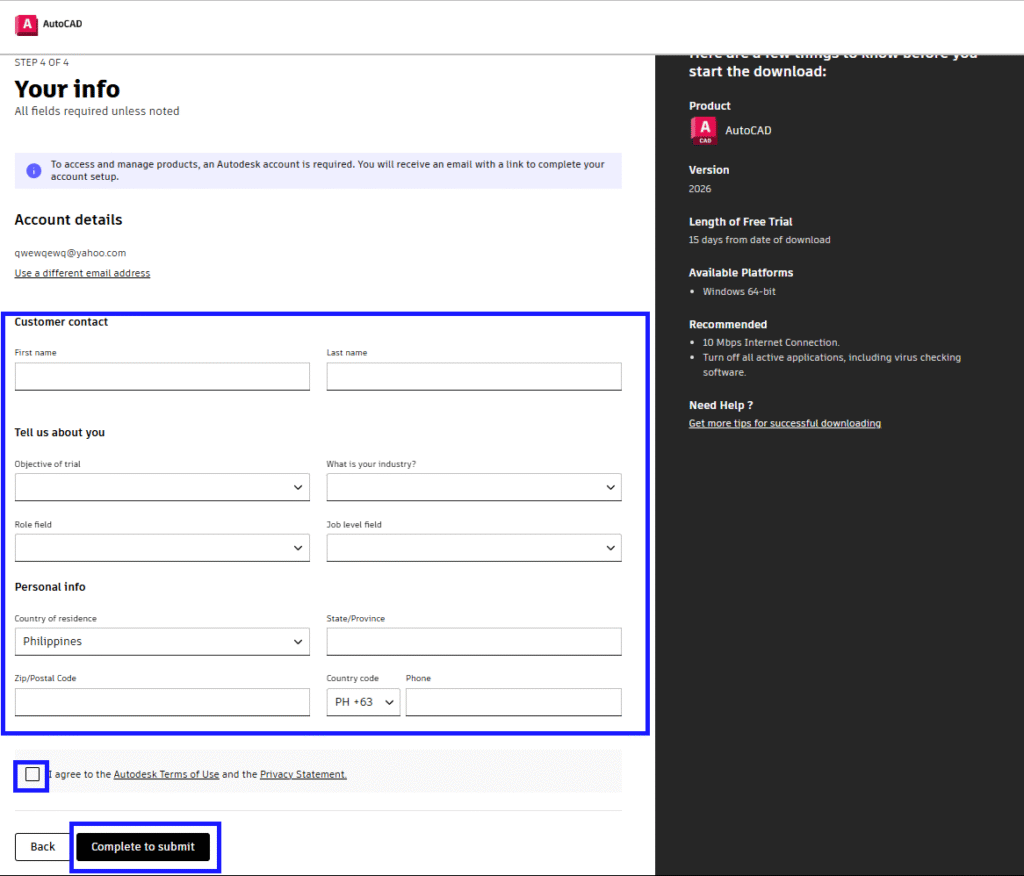This screenshot has height=876, width=1024.
Task: Click Get more tips for successful downloading
Action: [784, 423]
